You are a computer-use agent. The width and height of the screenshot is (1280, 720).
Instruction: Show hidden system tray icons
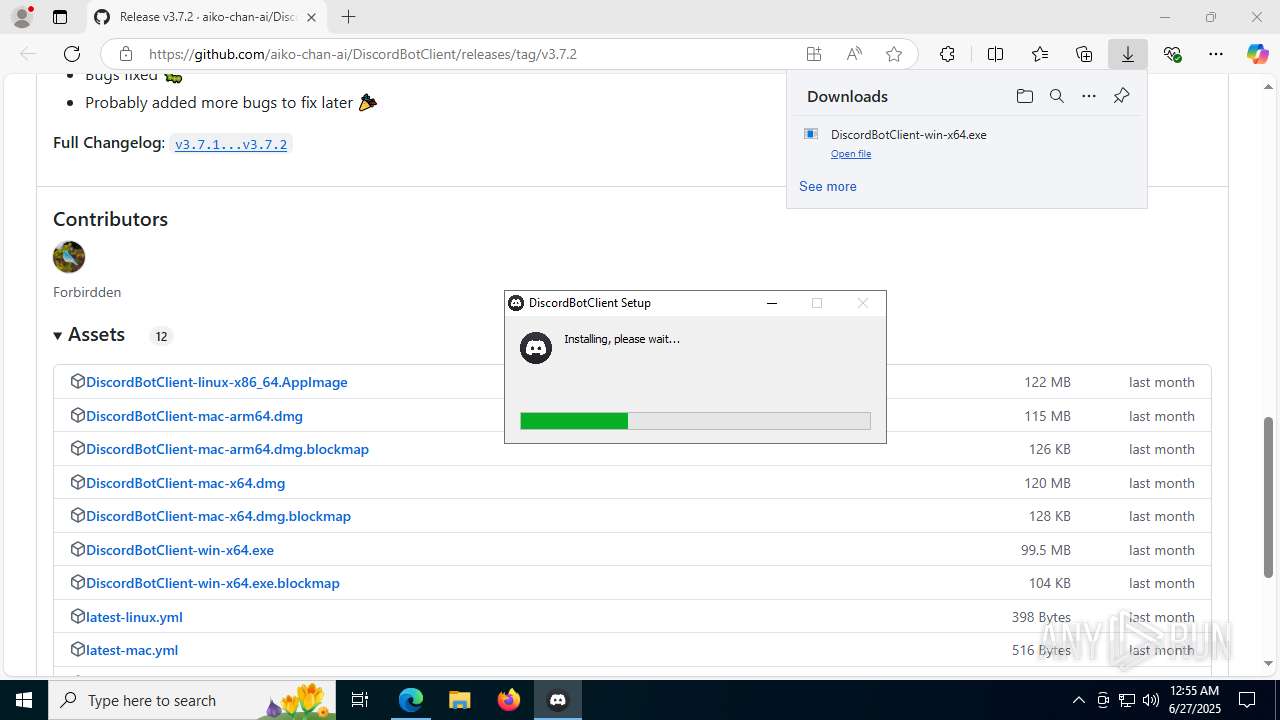coord(1078,700)
